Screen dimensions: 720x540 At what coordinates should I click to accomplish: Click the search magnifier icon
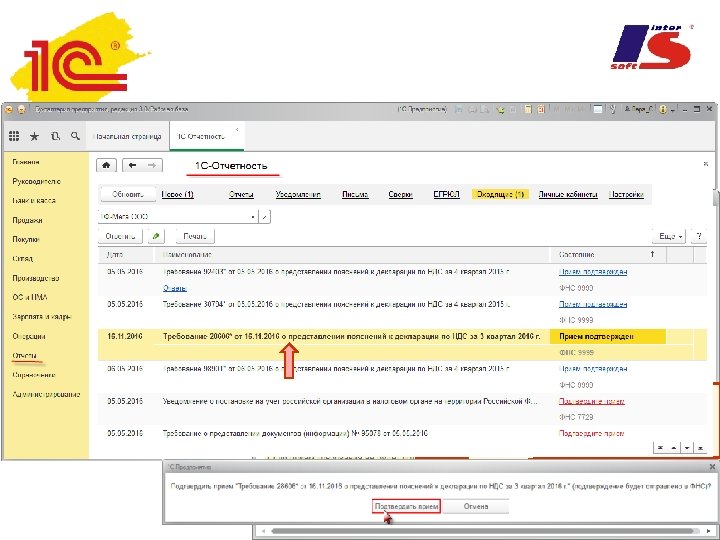coord(75,136)
